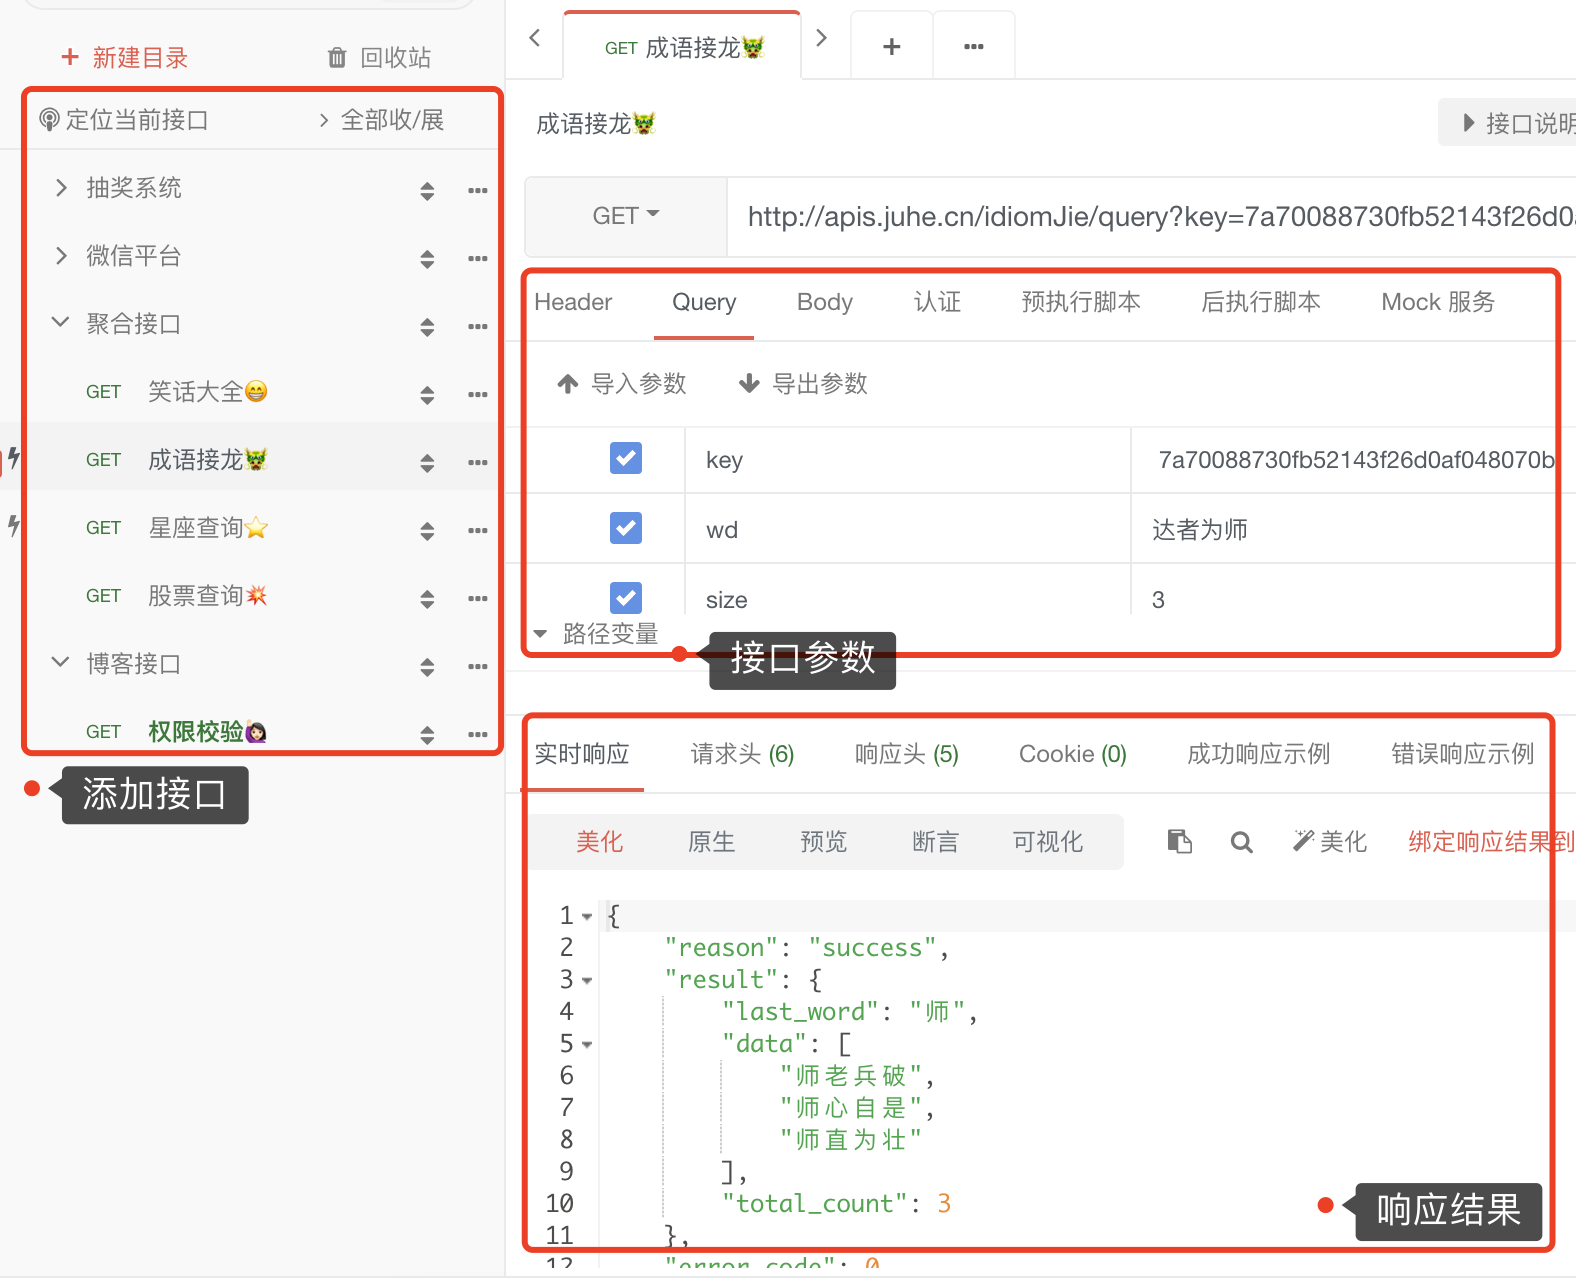Open more options for 笑话大全
The width and height of the screenshot is (1576, 1278).
pyautogui.click(x=478, y=394)
